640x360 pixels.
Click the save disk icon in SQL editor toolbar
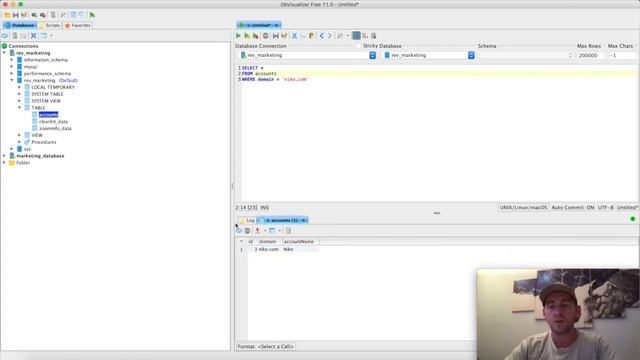[x=276, y=36]
